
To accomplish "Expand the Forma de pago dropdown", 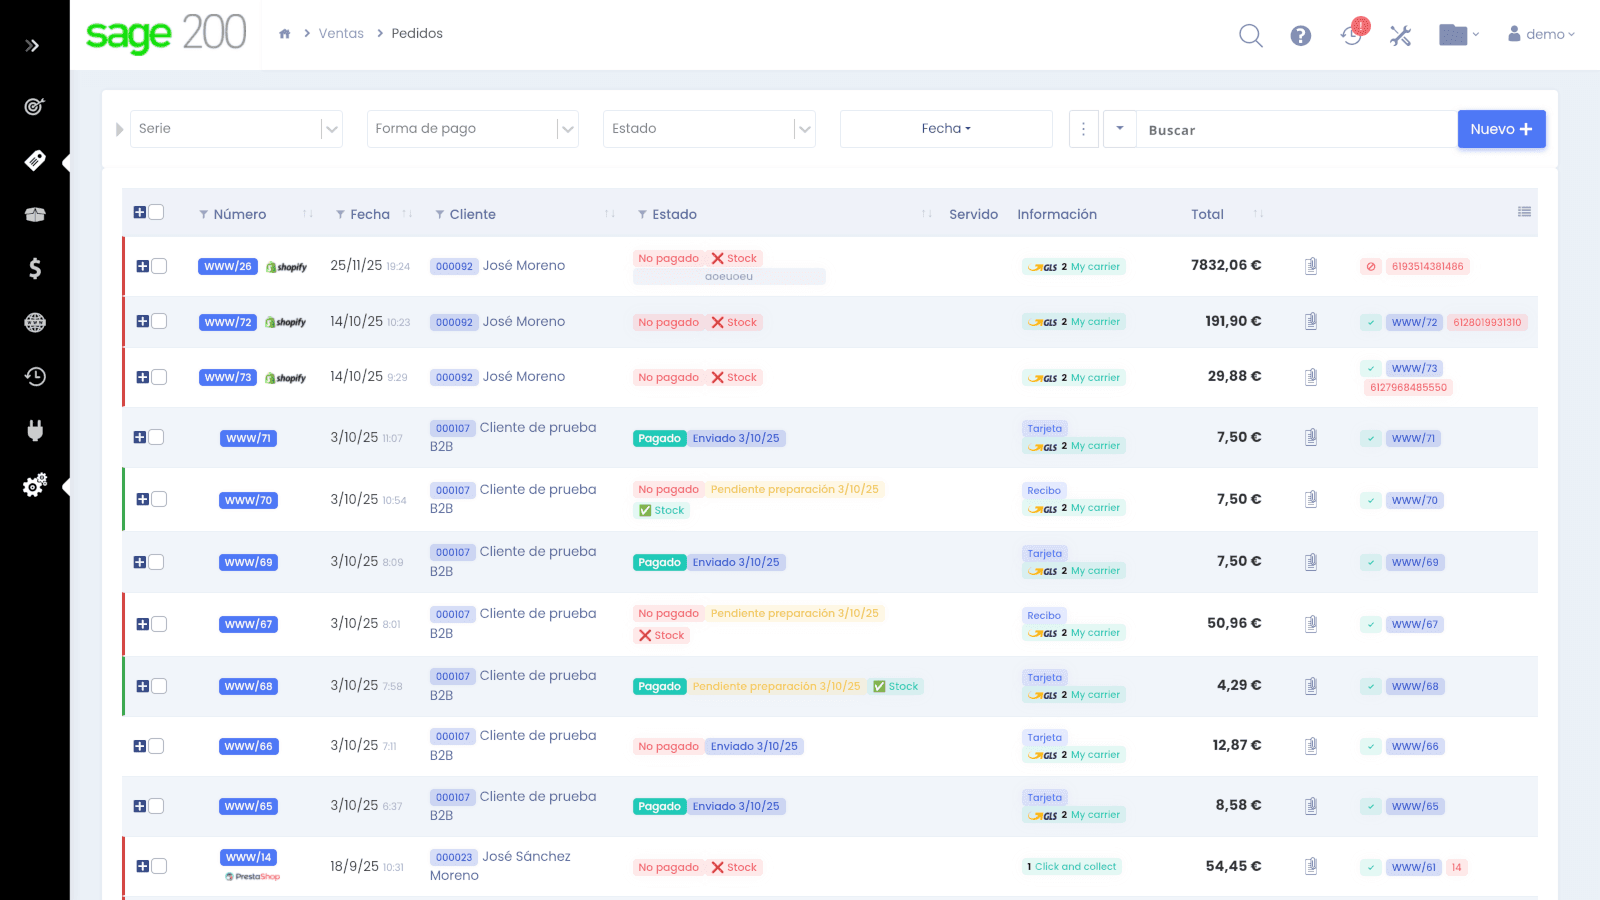I will click(472, 129).
